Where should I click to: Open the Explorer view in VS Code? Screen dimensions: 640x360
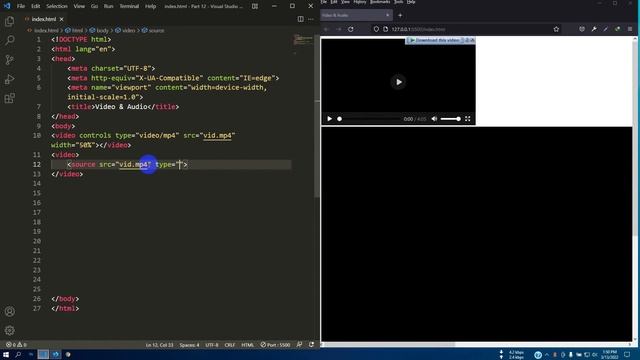point(9,21)
